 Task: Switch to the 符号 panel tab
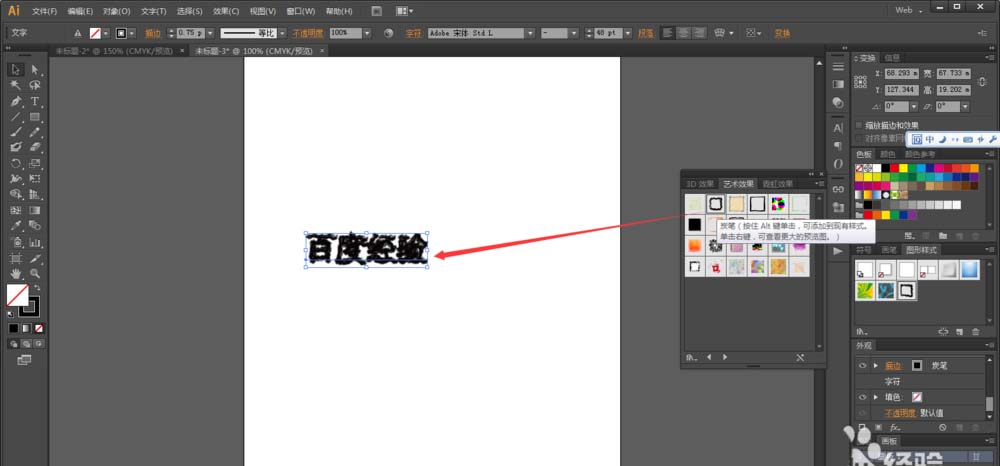[x=864, y=250]
